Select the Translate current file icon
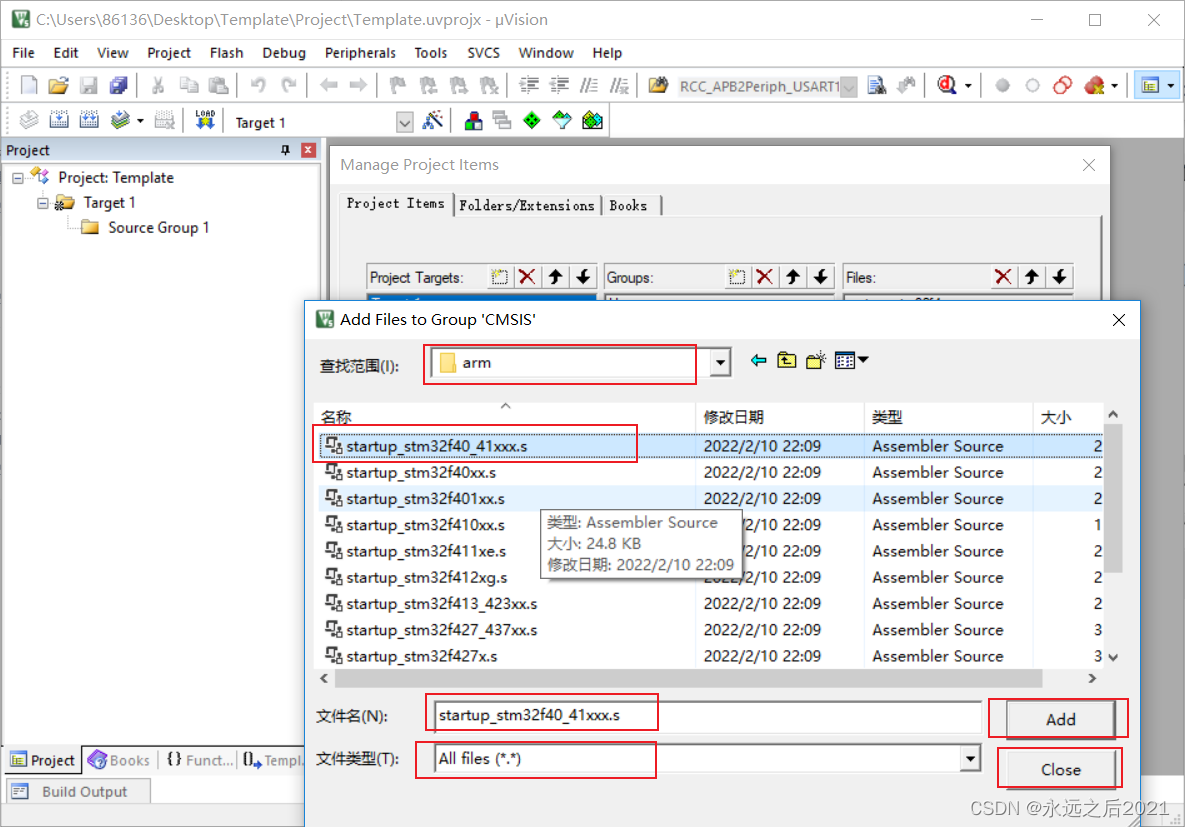 point(29,120)
